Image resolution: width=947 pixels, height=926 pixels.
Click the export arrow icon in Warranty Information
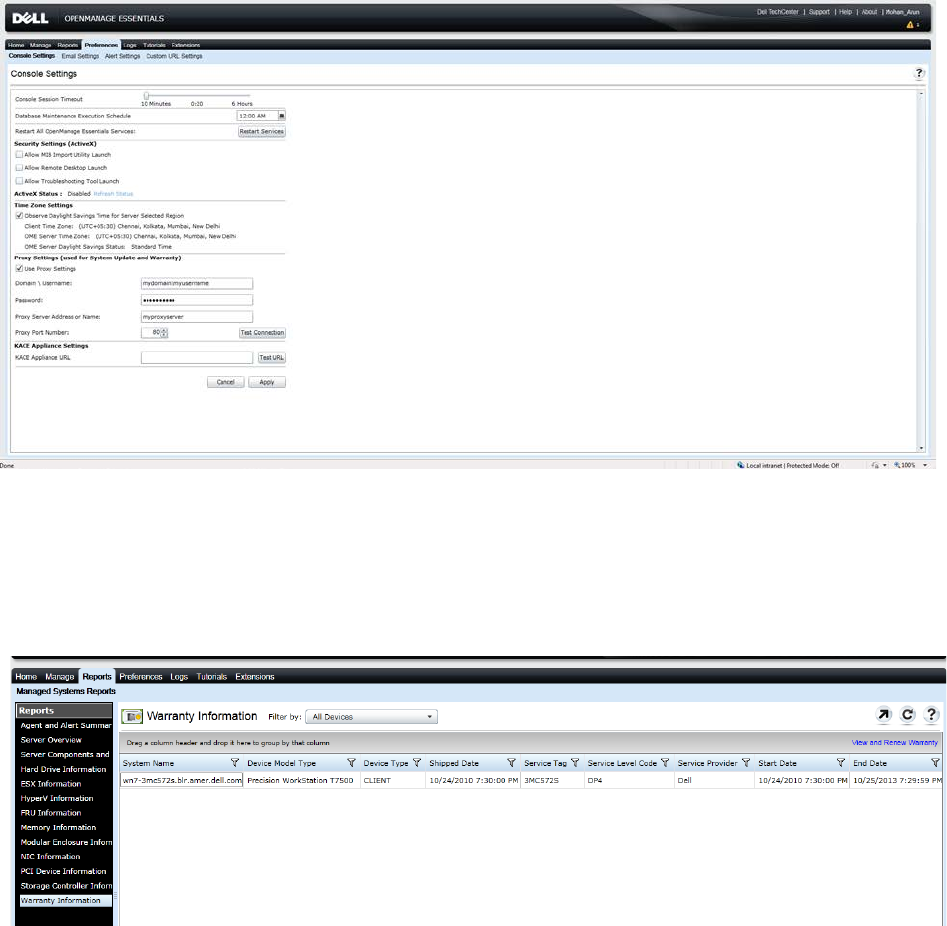tap(884, 715)
